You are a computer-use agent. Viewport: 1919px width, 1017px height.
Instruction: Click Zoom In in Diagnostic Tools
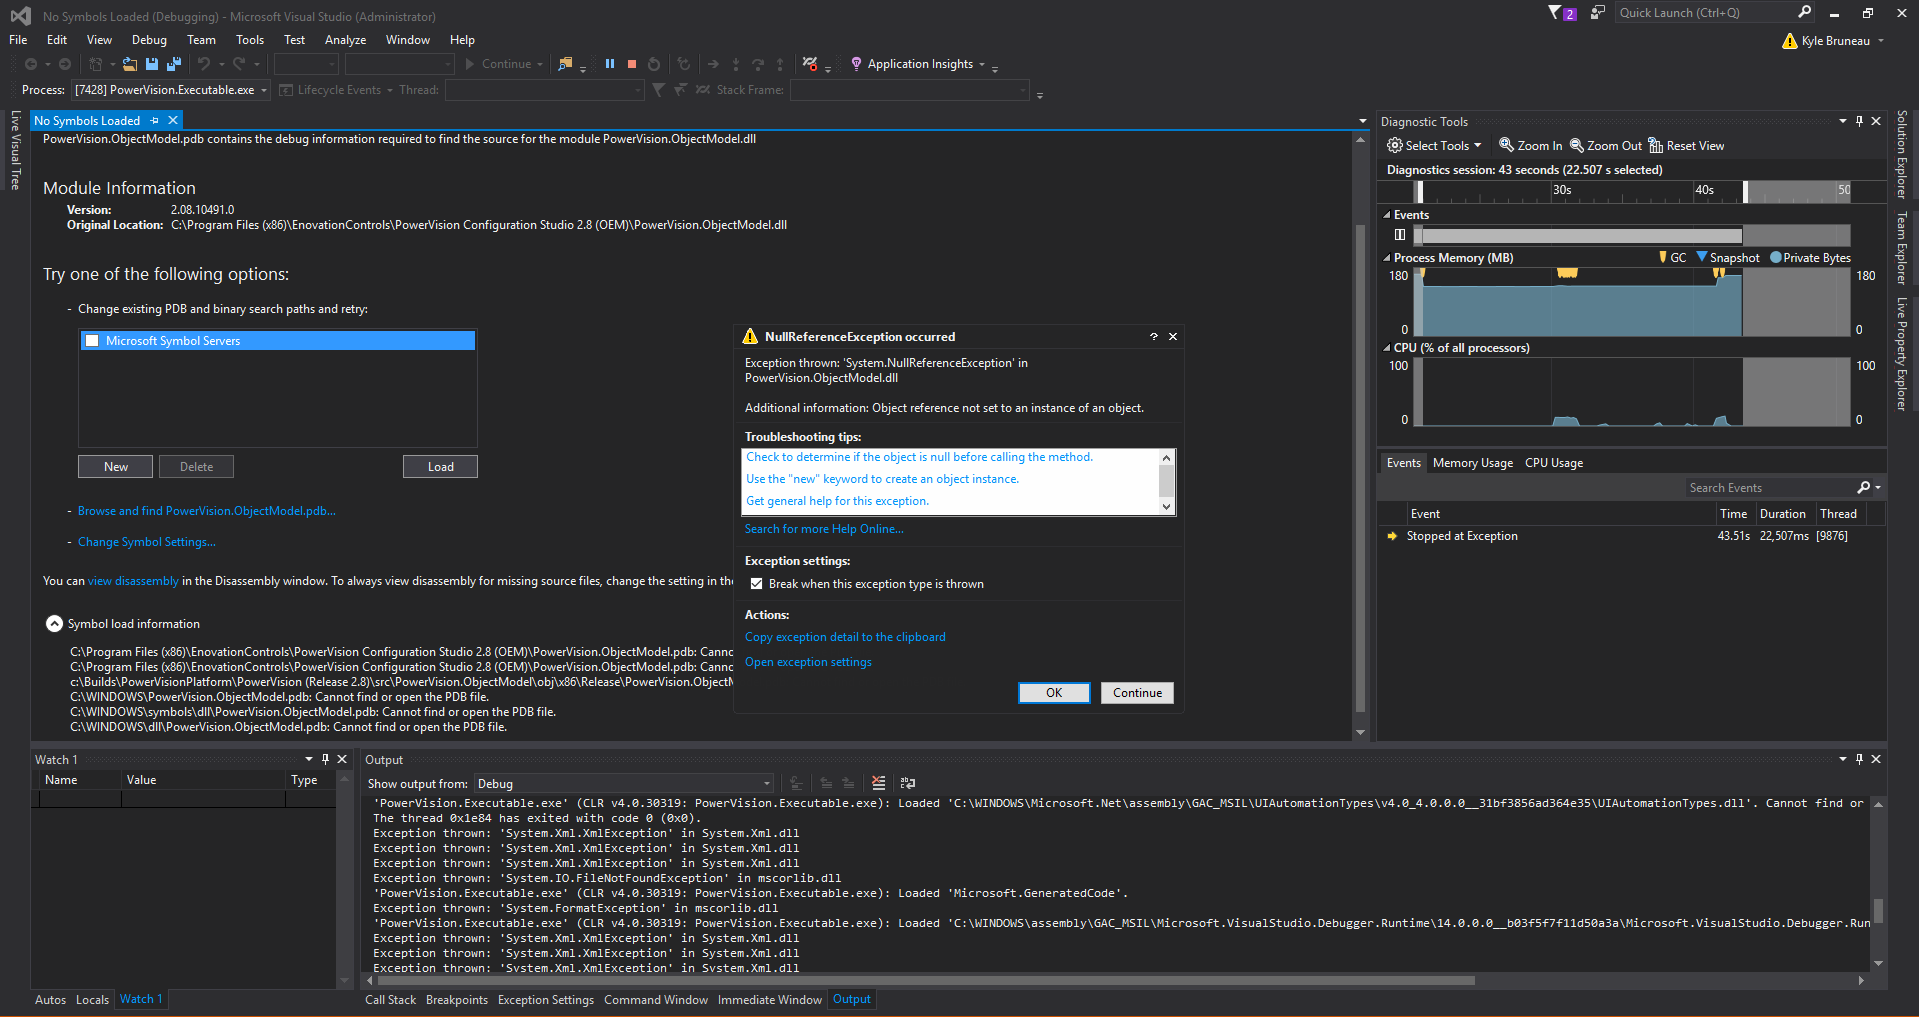point(1530,146)
